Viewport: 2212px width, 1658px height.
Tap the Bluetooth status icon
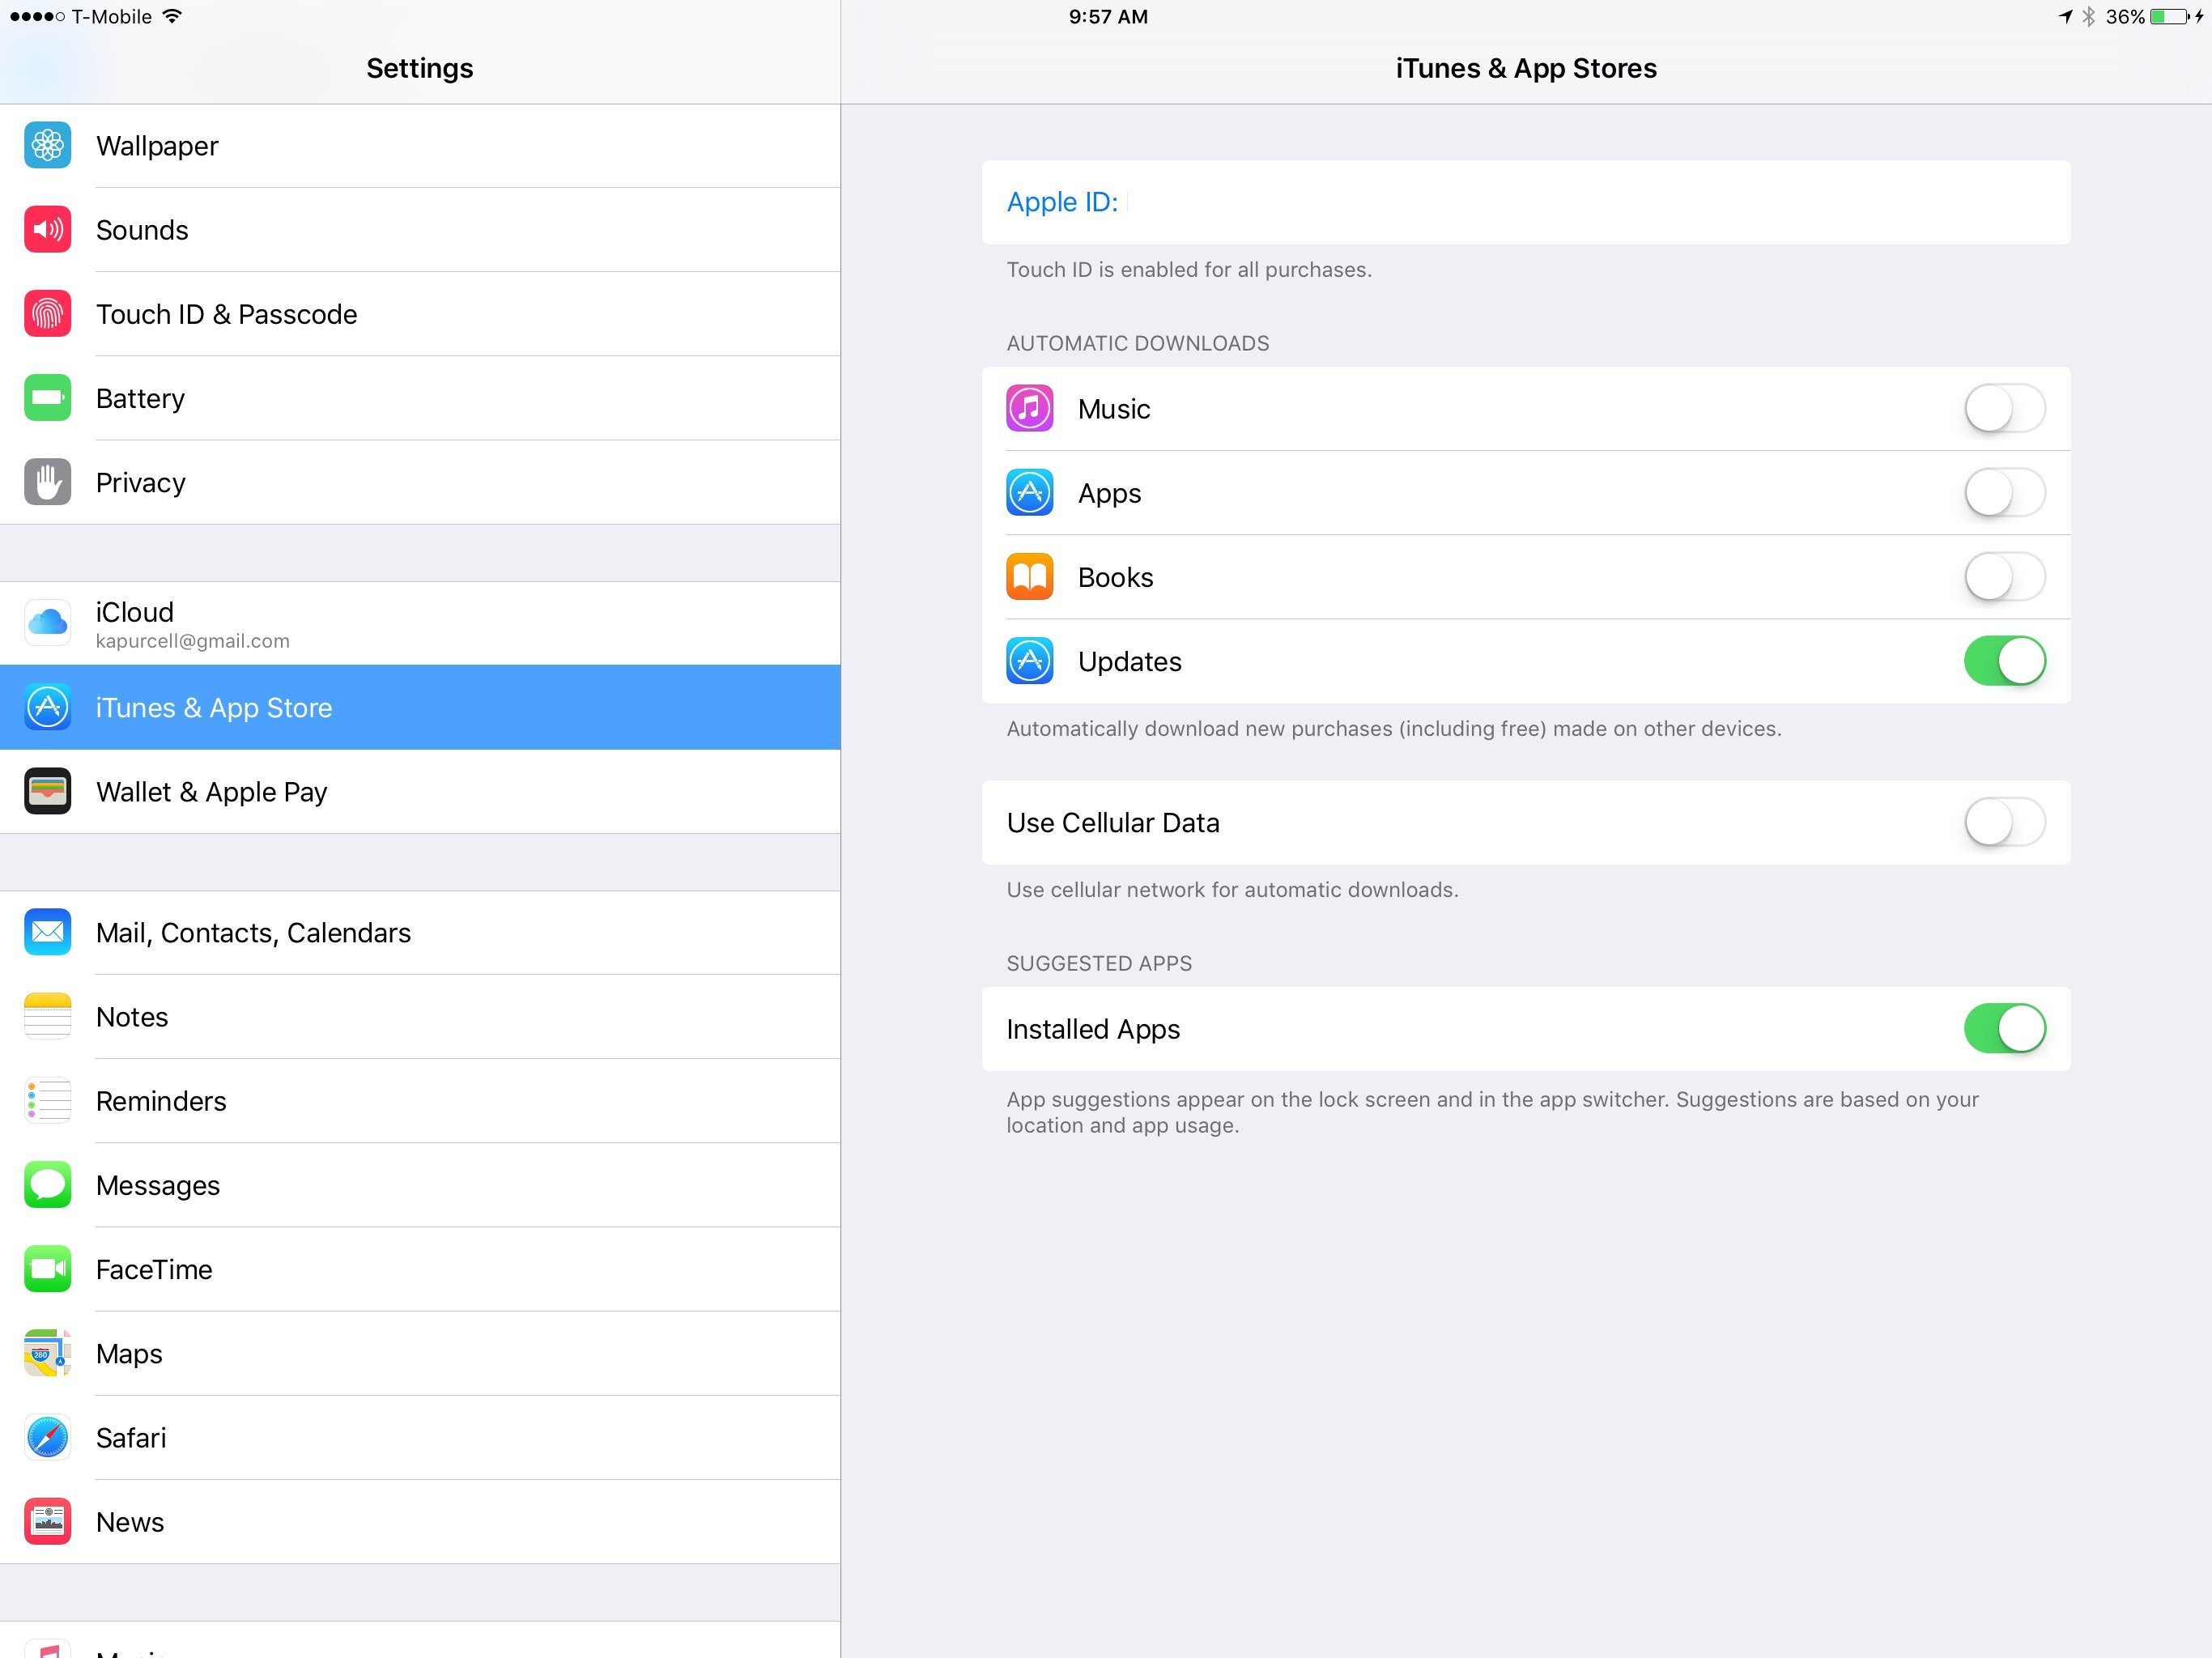coord(2088,17)
